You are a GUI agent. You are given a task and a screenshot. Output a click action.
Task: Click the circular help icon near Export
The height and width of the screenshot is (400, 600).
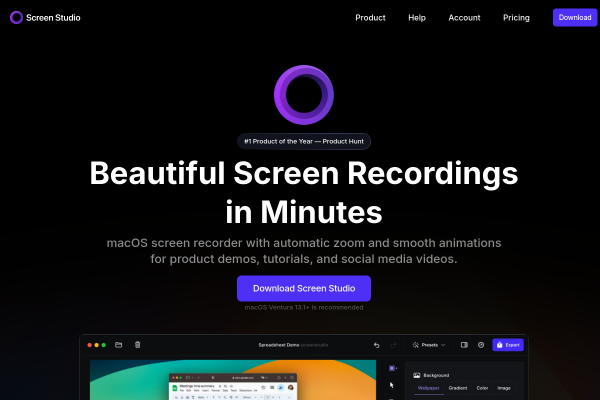pyautogui.click(x=481, y=345)
